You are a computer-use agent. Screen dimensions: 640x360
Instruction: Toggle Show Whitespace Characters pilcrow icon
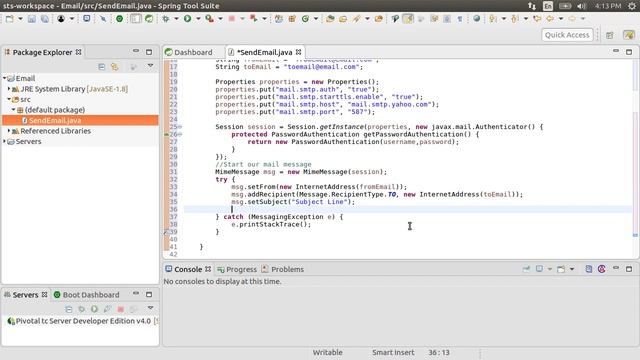460,19
